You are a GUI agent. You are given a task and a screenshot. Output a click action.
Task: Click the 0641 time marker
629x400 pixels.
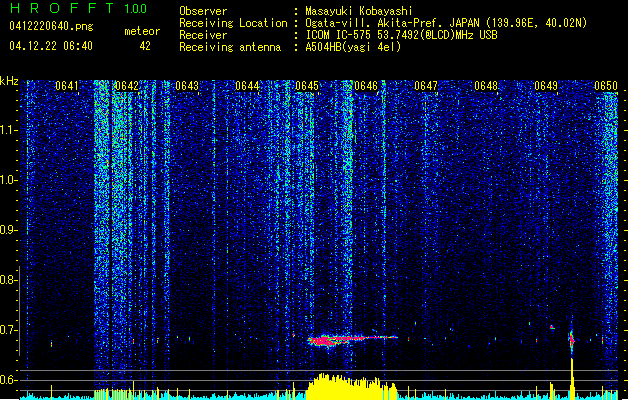[67, 86]
